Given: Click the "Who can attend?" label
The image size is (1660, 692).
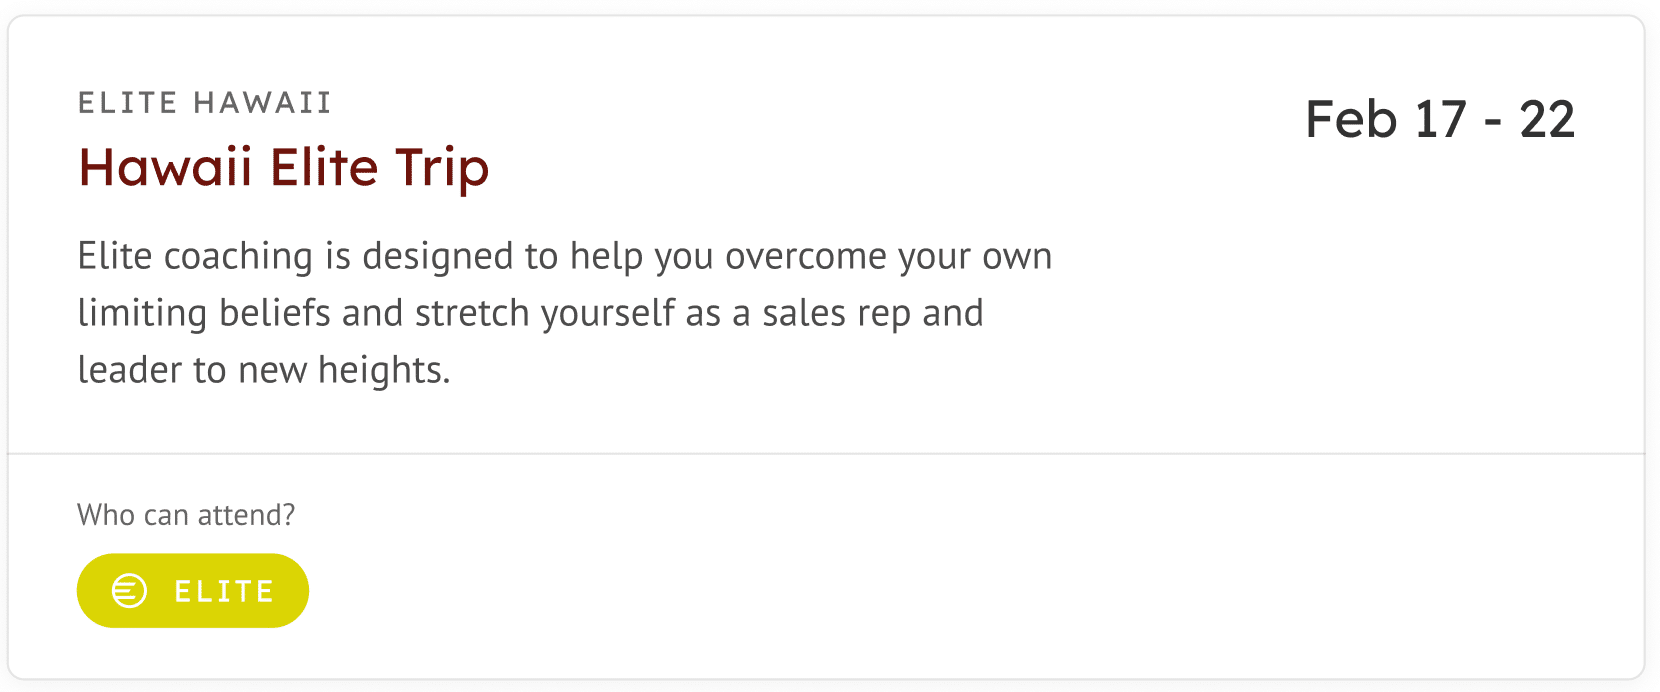Looking at the screenshot, I should pyautogui.click(x=186, y=515).
